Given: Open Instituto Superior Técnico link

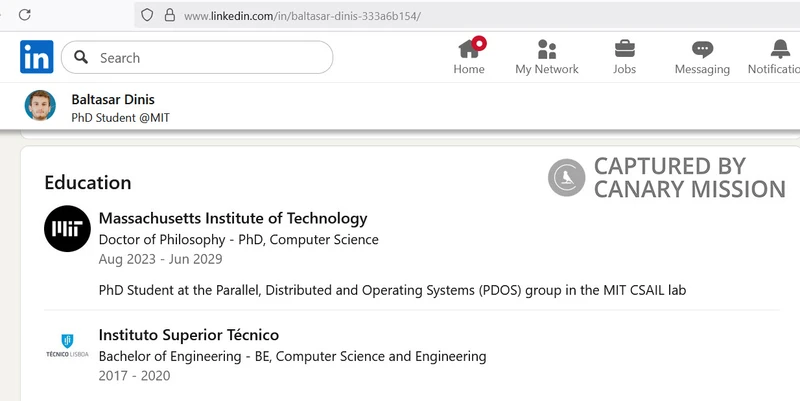Looking at the screenshot, I should 189,335.
